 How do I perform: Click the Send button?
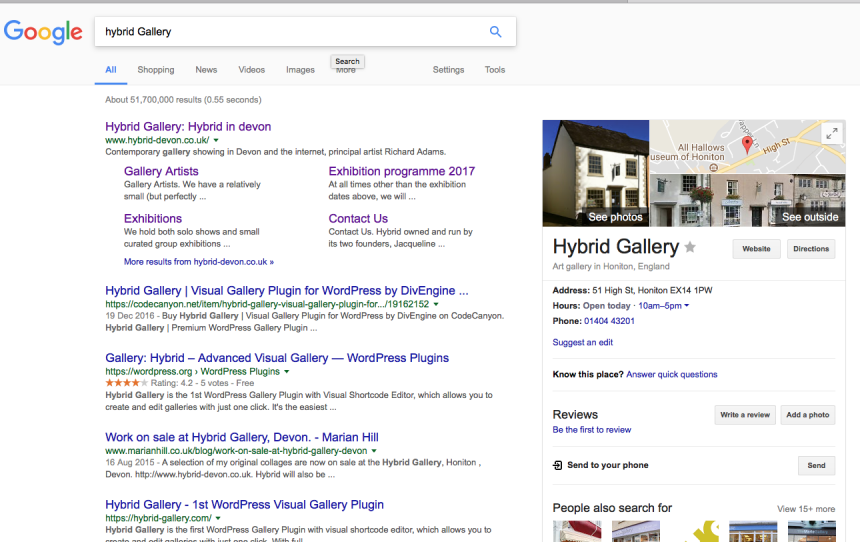816,465
